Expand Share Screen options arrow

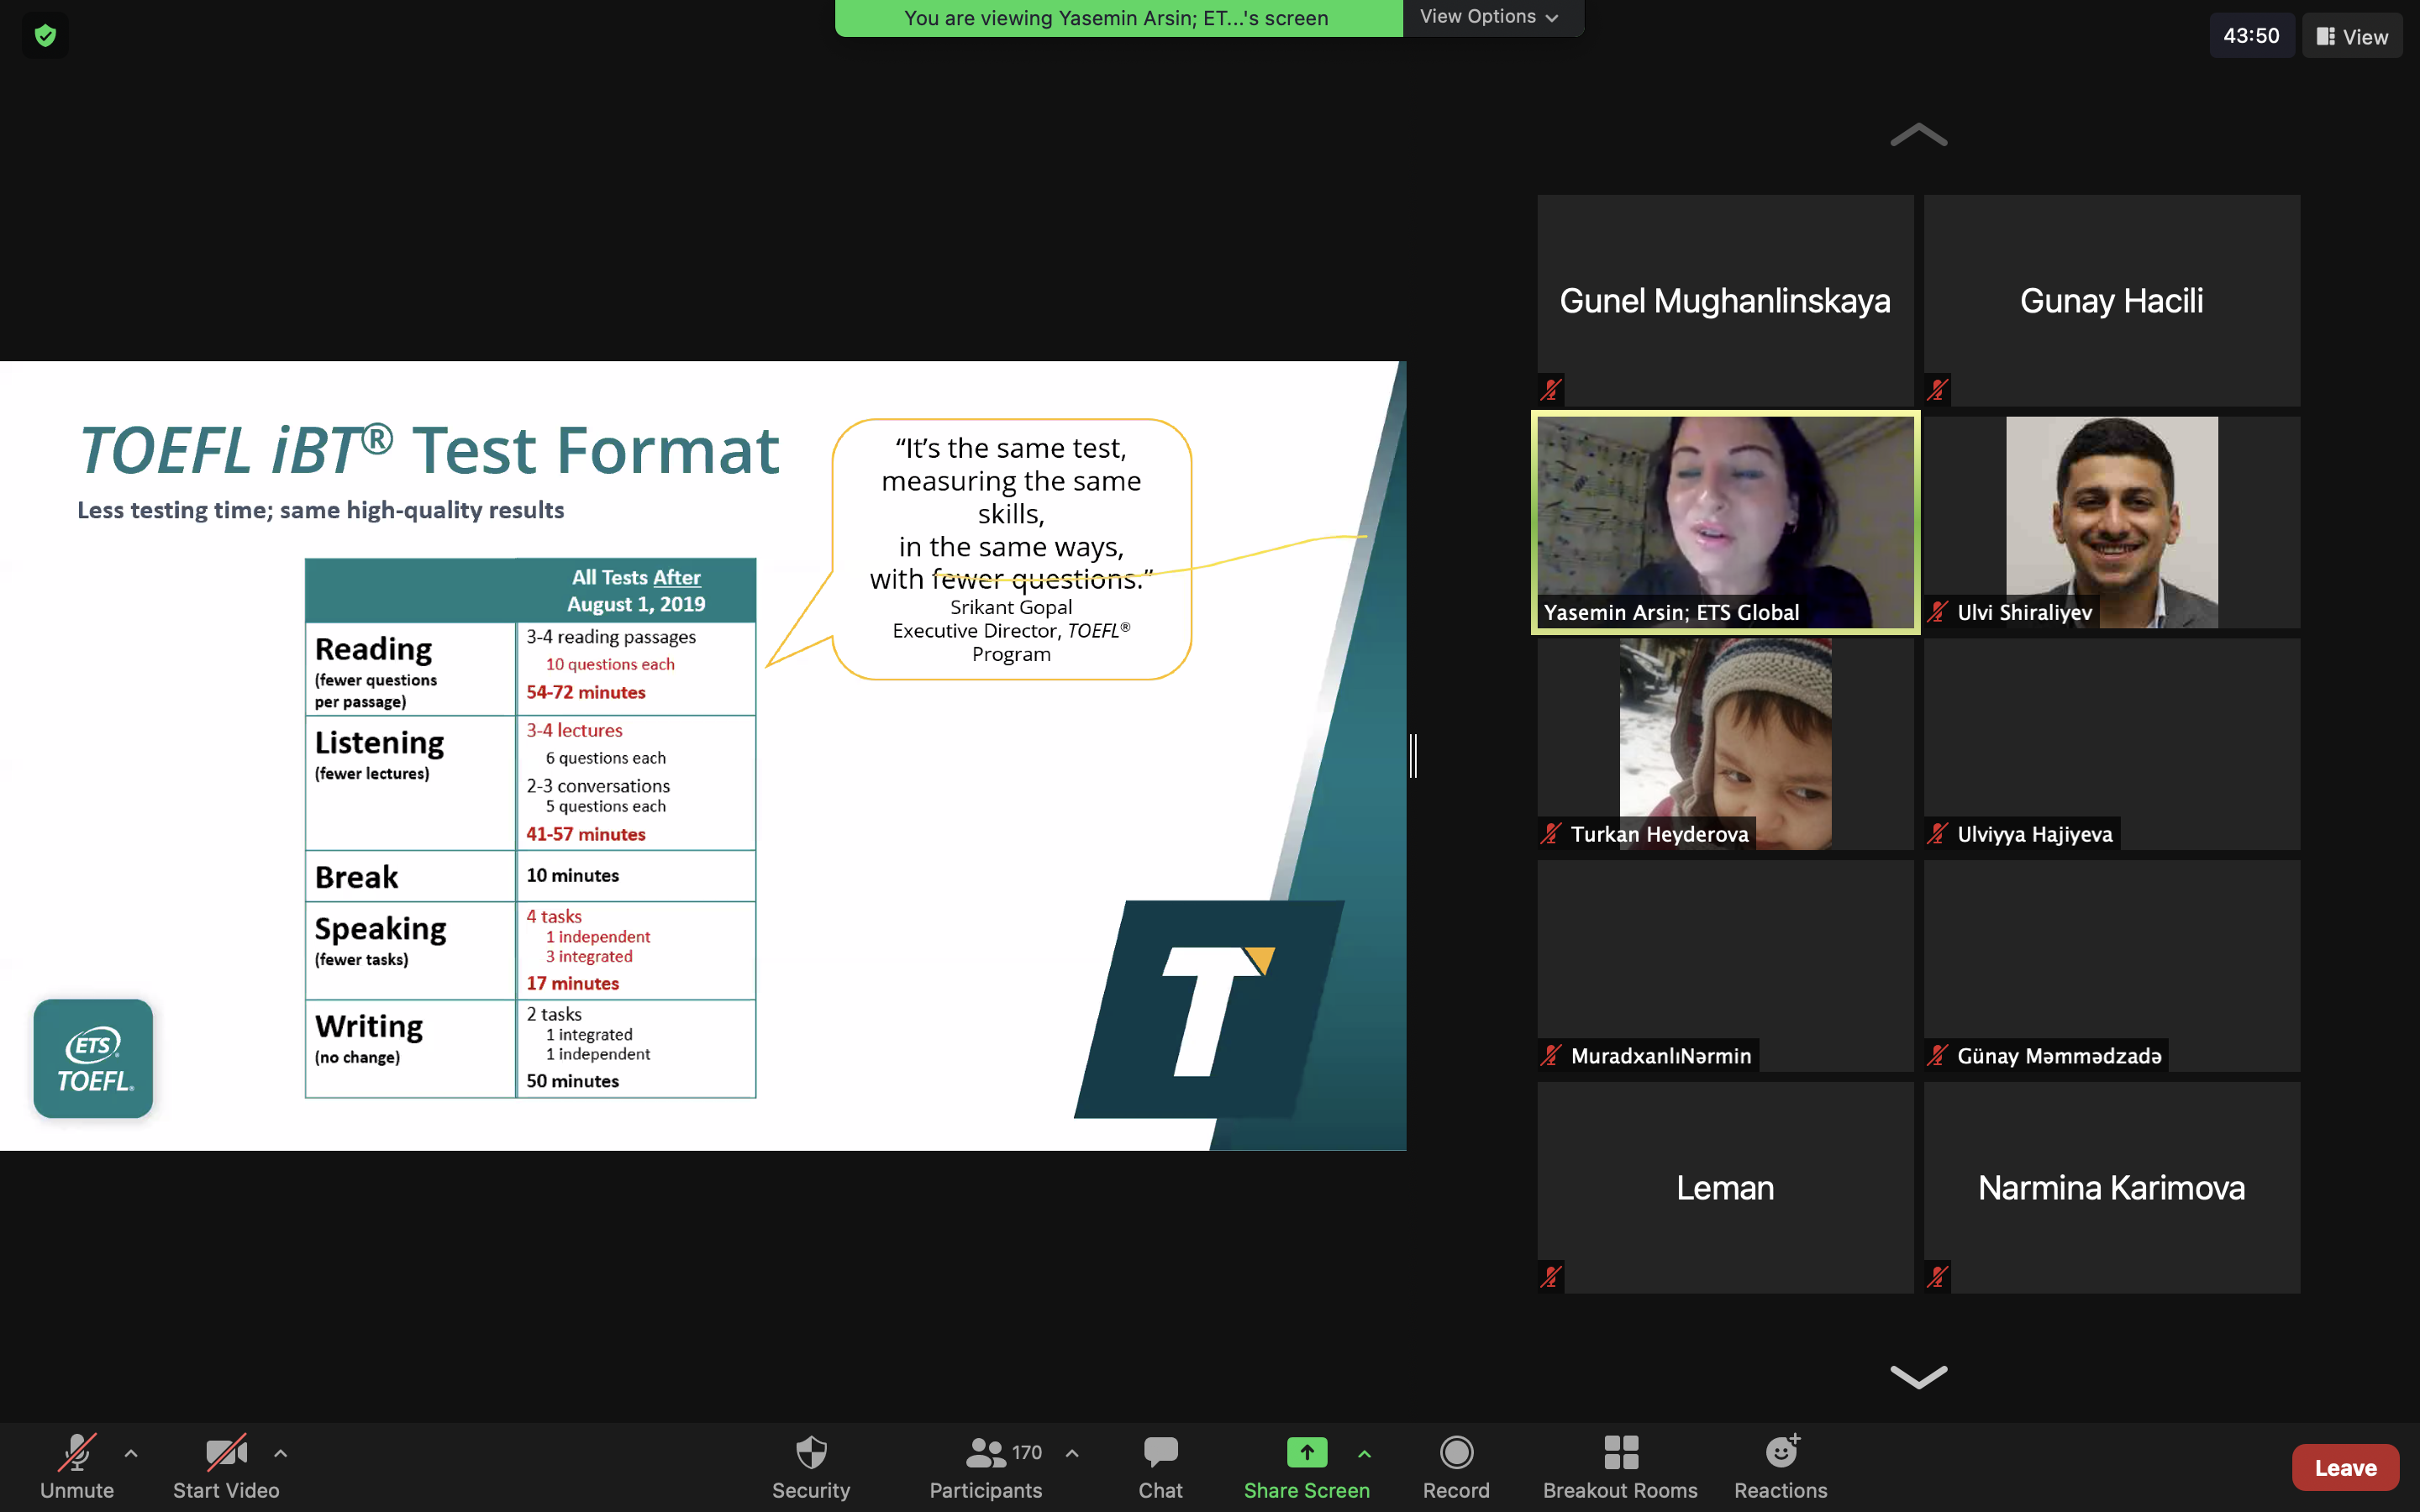[1364, 1453]
